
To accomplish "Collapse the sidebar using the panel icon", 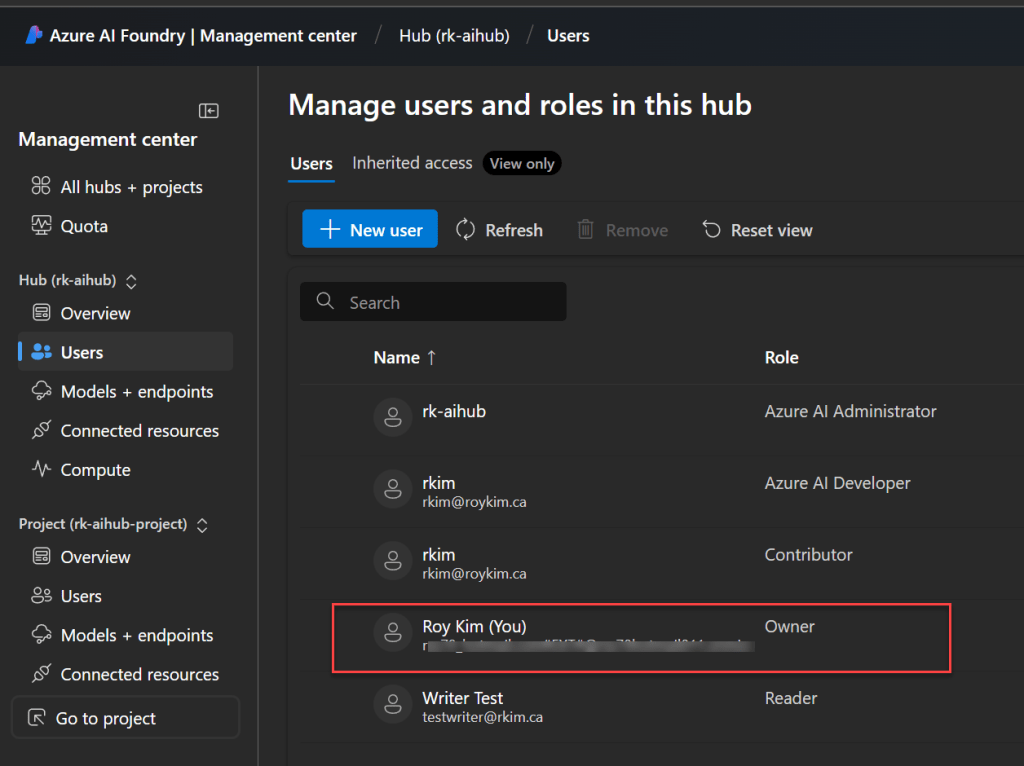I will click(x=208, y=111).
